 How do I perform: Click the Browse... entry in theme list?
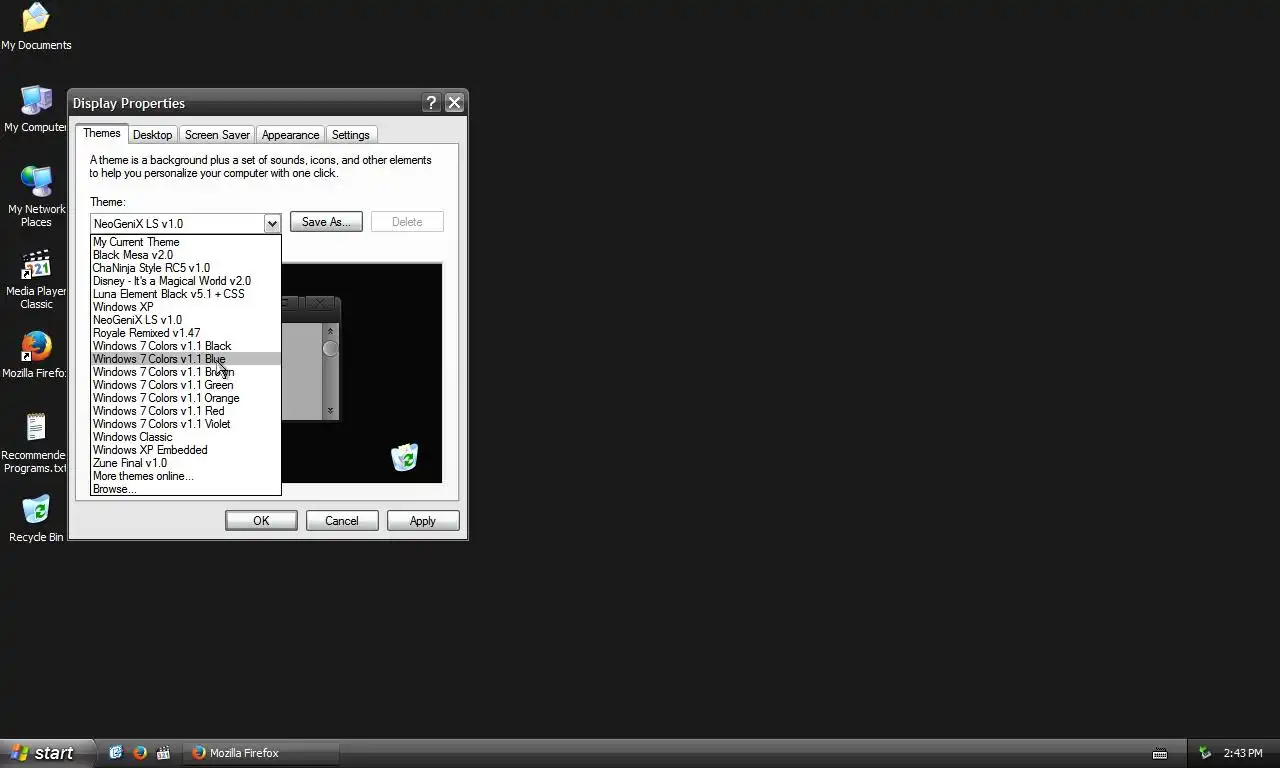pyautogui.click(x=186, y=489)
